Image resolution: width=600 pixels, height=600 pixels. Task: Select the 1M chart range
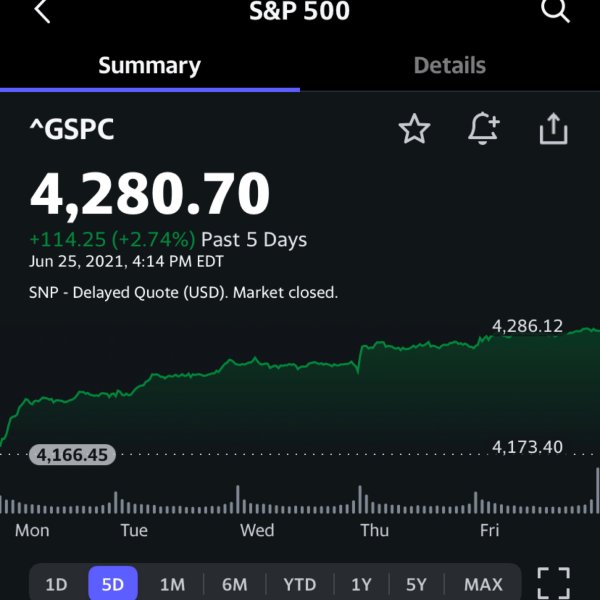172,584
